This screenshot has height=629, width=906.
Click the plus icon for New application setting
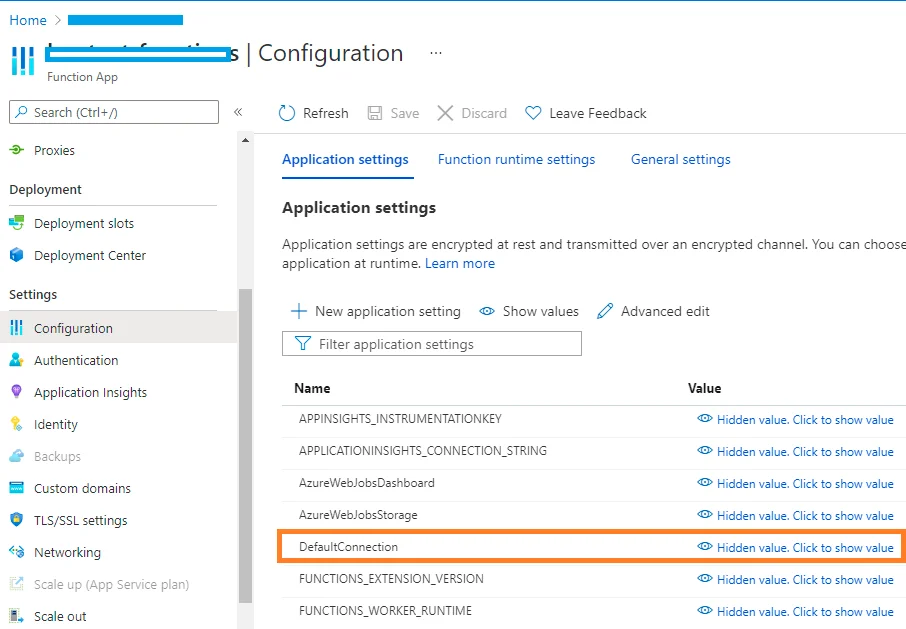point(298,311)
